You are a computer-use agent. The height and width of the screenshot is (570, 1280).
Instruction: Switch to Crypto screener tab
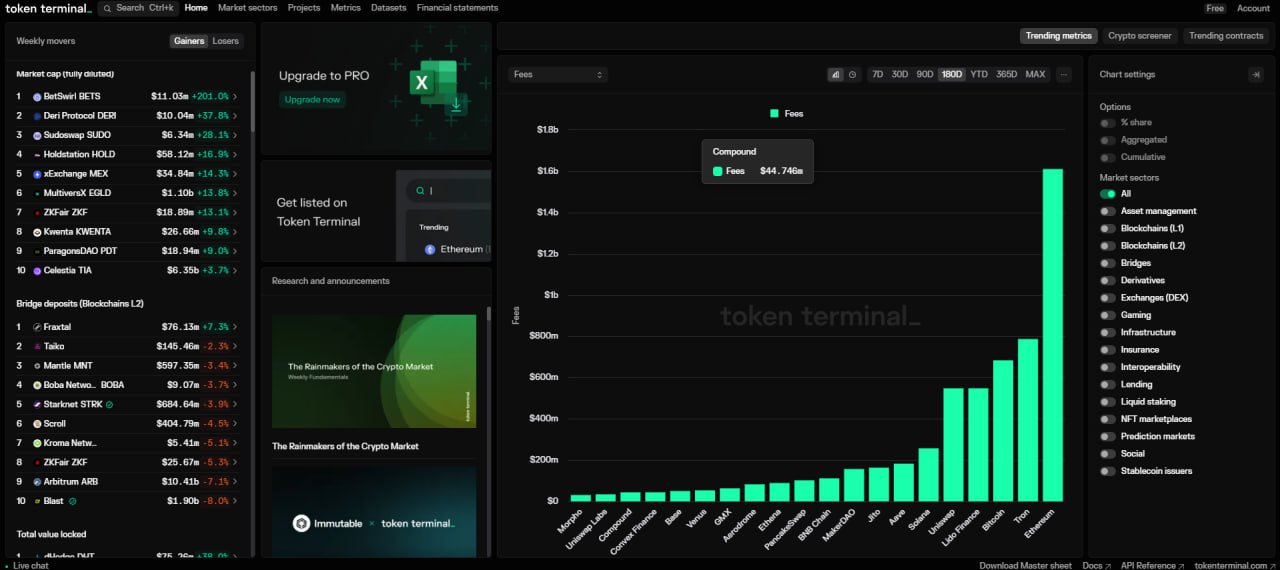coord(1140,36)
